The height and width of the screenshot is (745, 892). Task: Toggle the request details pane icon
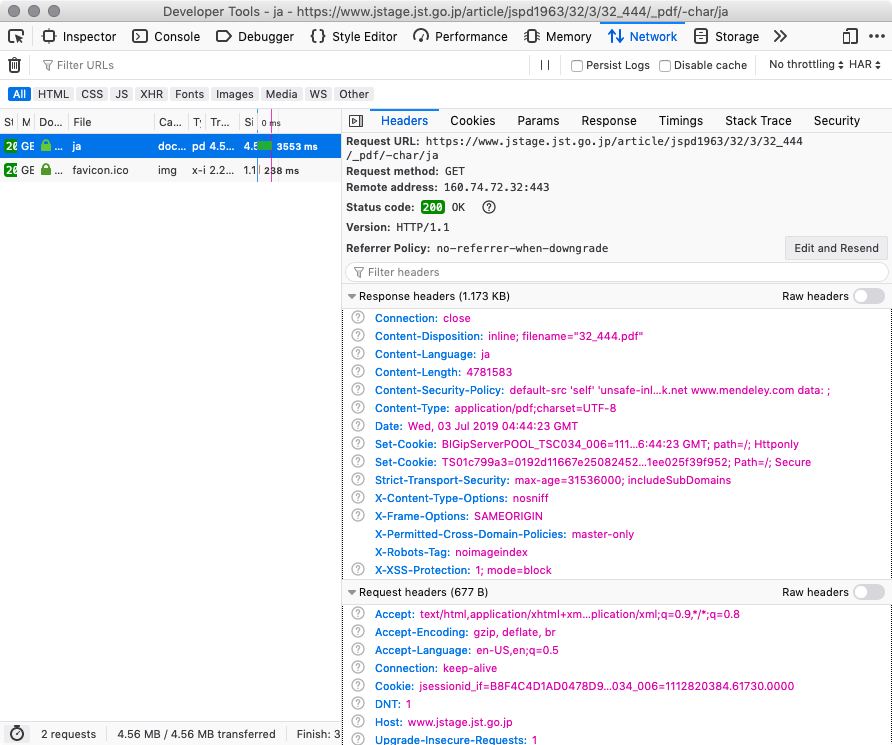355,121
